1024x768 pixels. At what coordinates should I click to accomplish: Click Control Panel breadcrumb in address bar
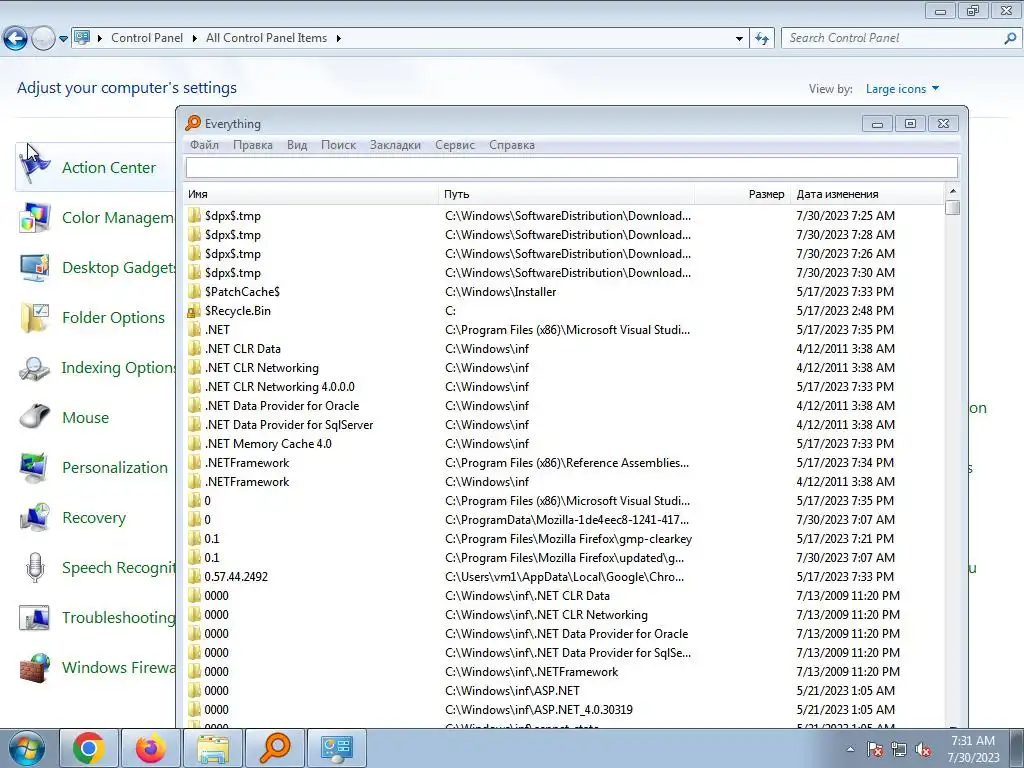click(x=147, y=38)
